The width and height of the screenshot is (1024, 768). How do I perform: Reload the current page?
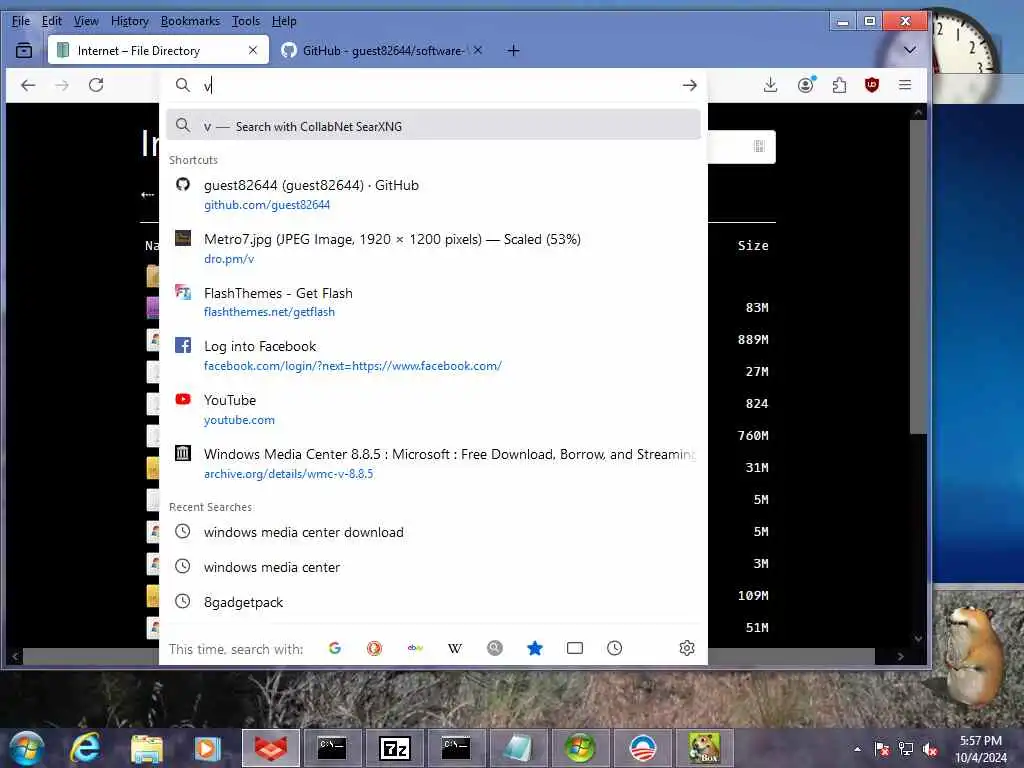(96, 85)
